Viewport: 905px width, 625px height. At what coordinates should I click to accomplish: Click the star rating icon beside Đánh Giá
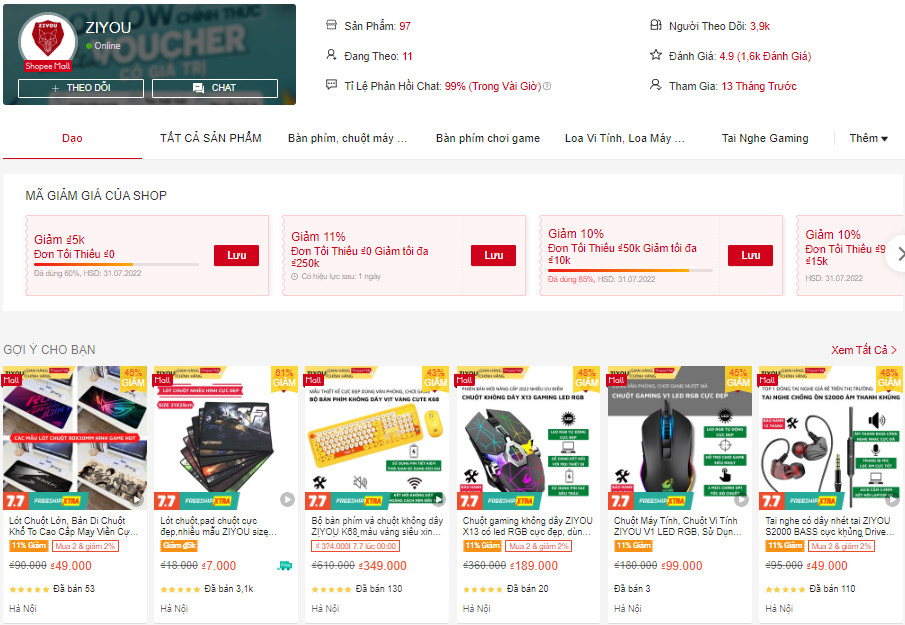pyautogui.click(x=656, y=55)
